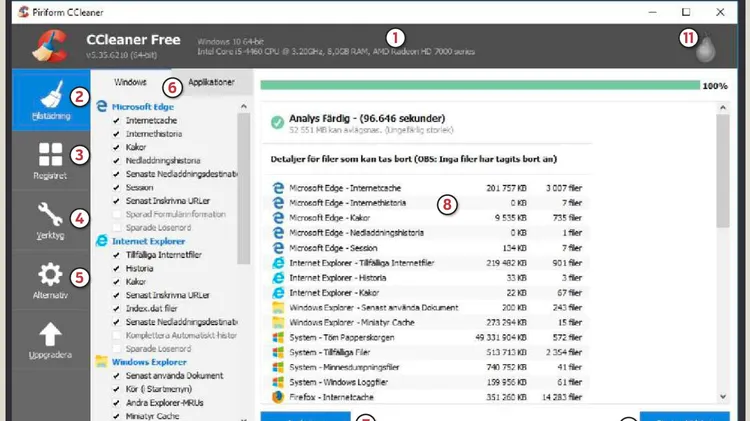
Task: Click the CCleaner logo in header
Action: point(49,46)
